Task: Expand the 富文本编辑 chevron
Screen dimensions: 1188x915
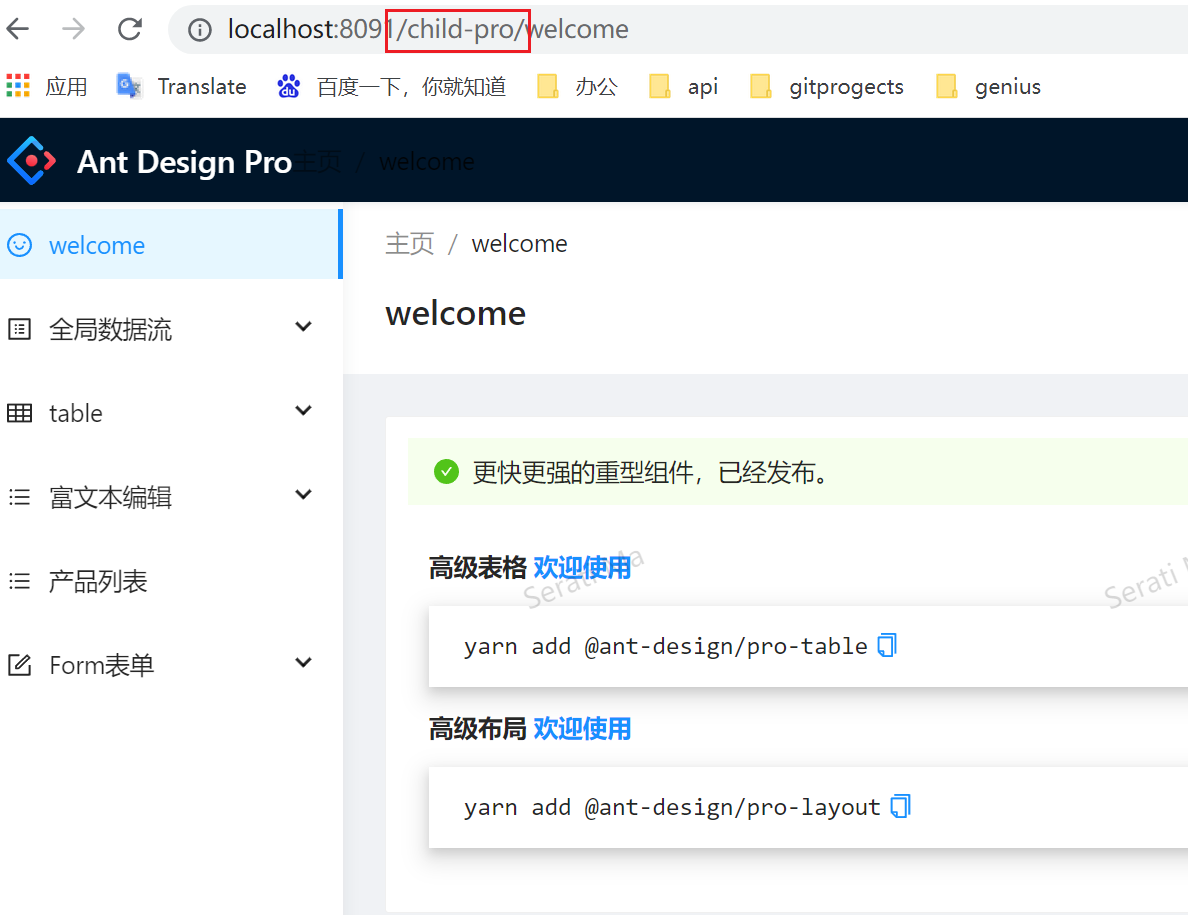Action: (x=304, y=495)
